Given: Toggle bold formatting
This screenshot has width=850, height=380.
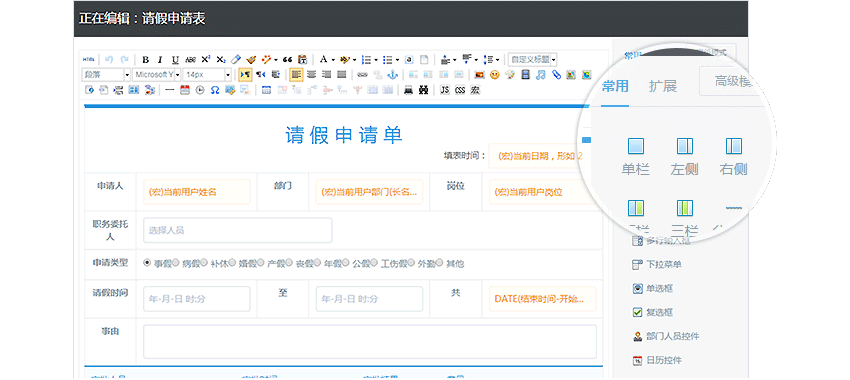Looking at the screenshot, I should click(x=145, y=60).
